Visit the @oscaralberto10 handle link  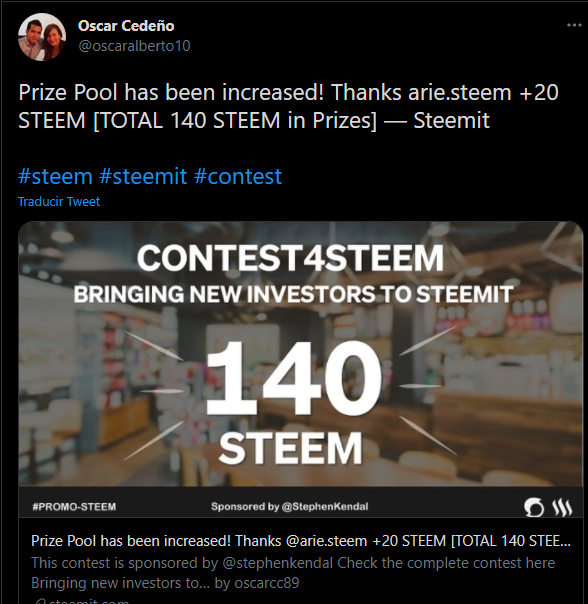tap(134, 46)
